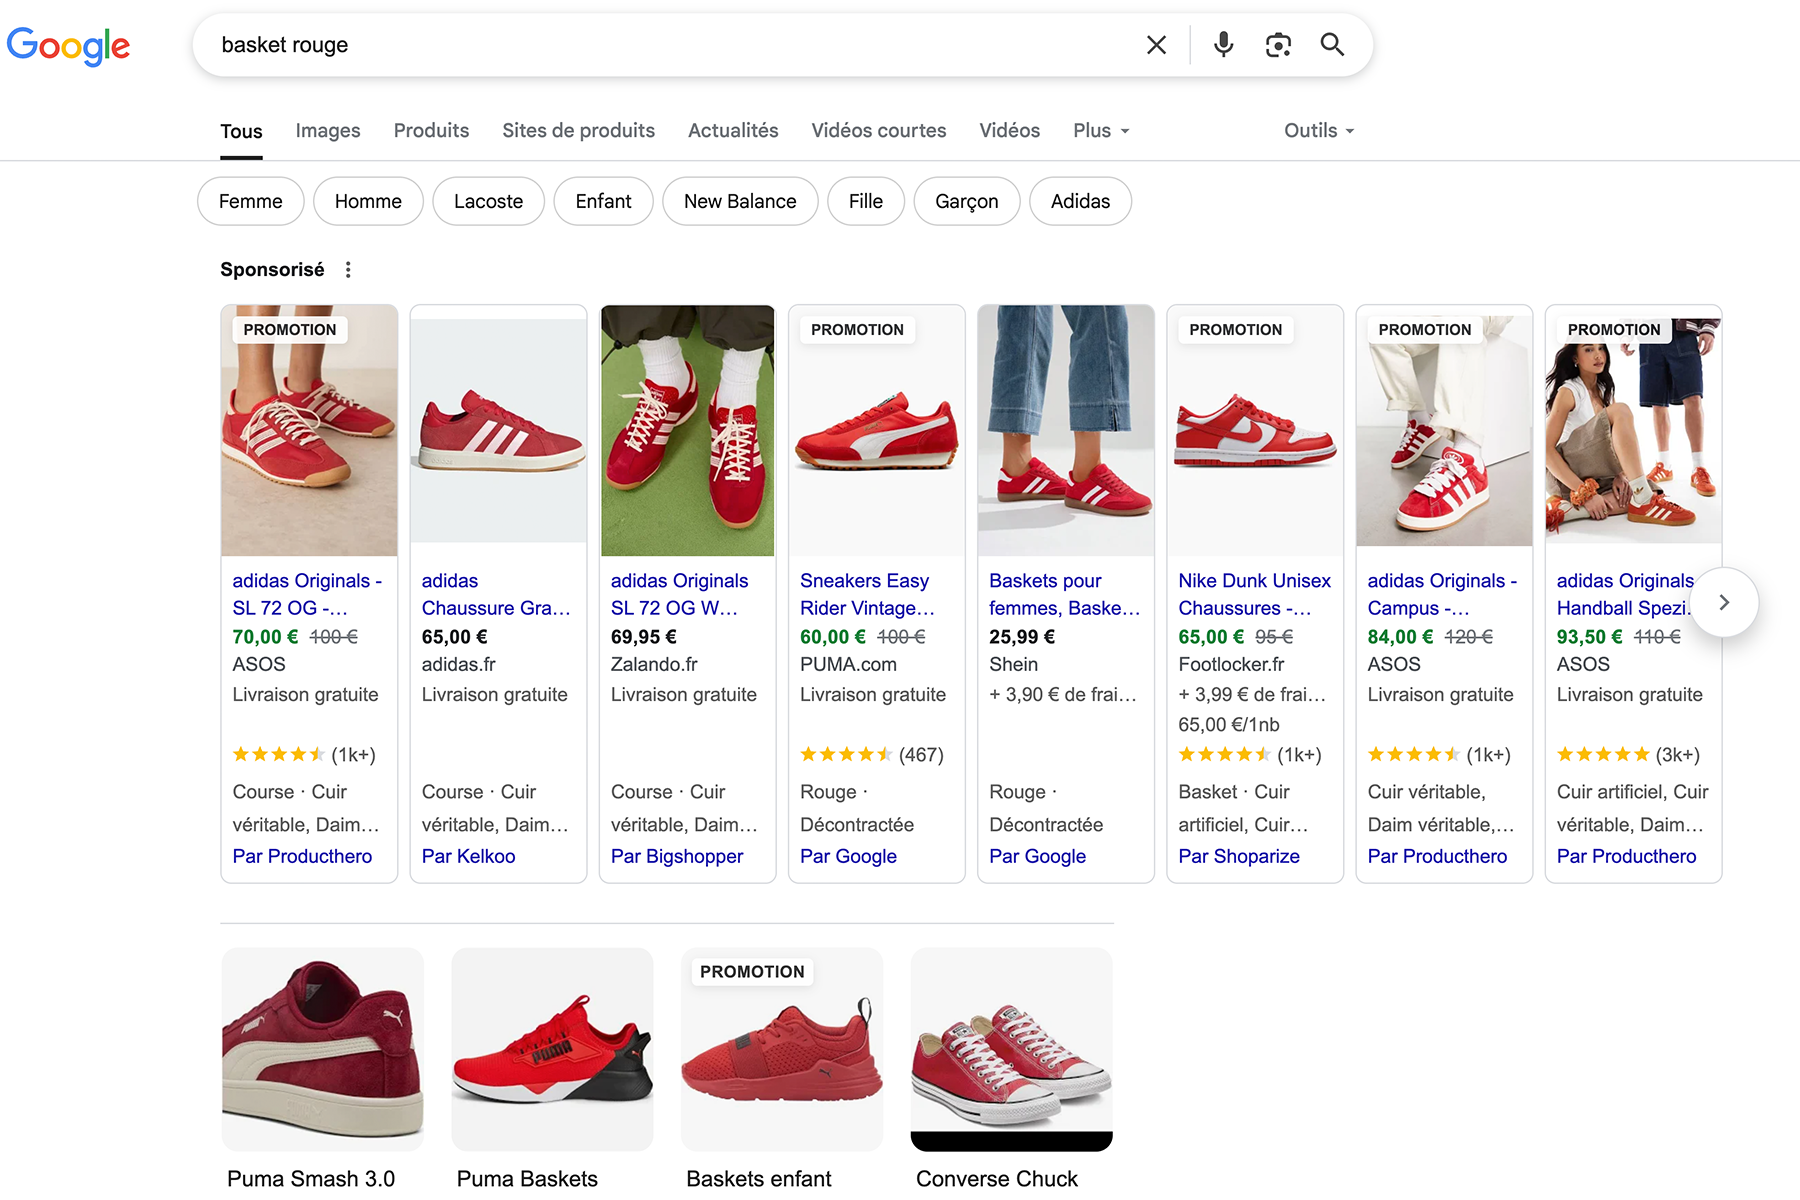
Task: Click the Puma Smash 3.0 title
Action: (x=311, y=1179)
